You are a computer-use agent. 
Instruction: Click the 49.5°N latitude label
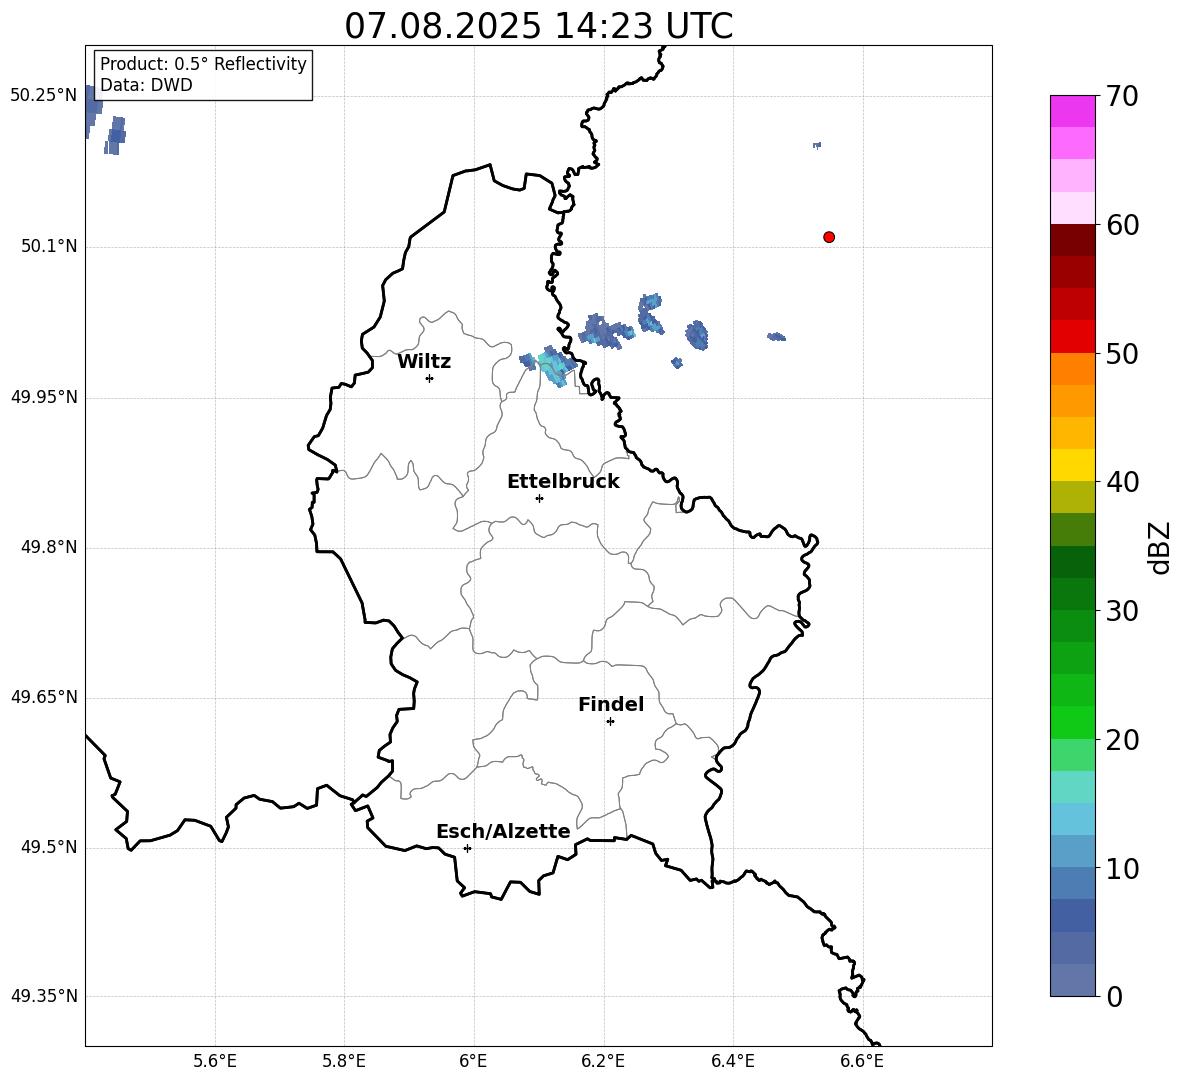pos(49,847)
